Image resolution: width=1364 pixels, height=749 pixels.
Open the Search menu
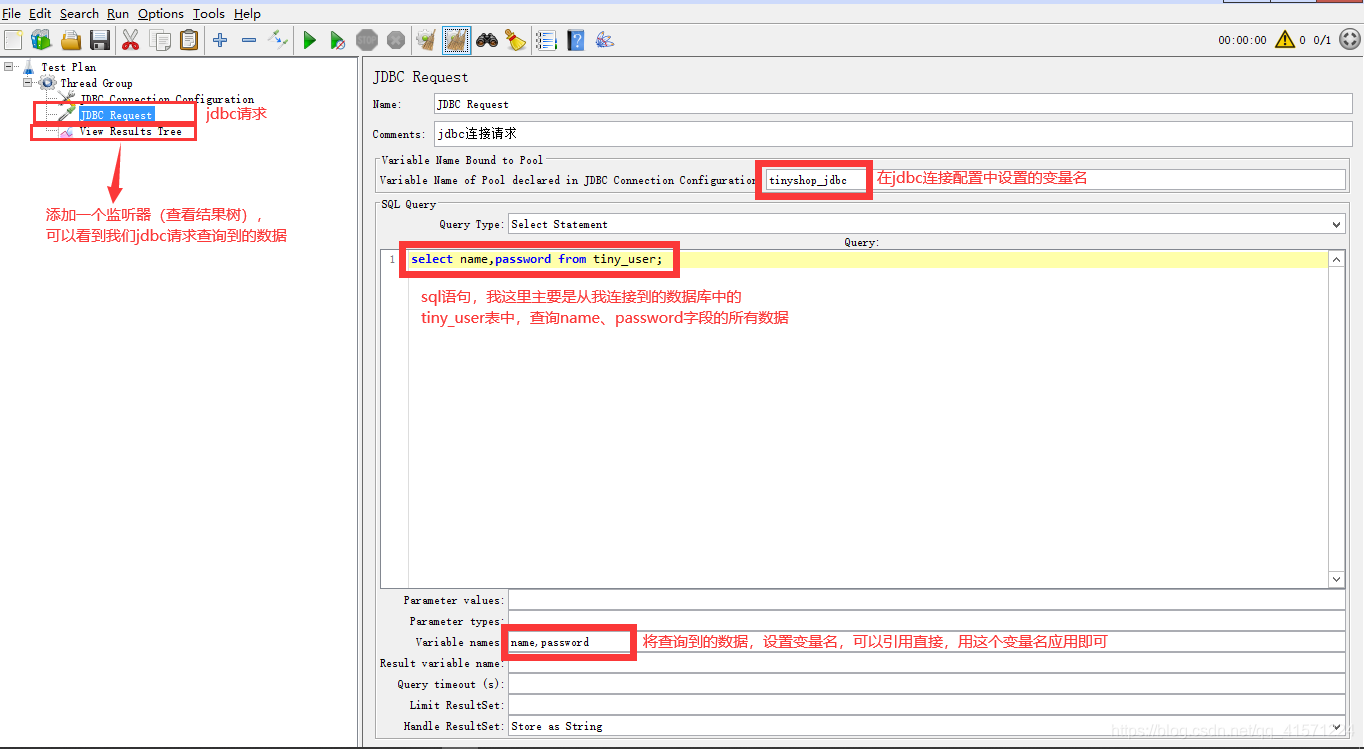[79, 13]
